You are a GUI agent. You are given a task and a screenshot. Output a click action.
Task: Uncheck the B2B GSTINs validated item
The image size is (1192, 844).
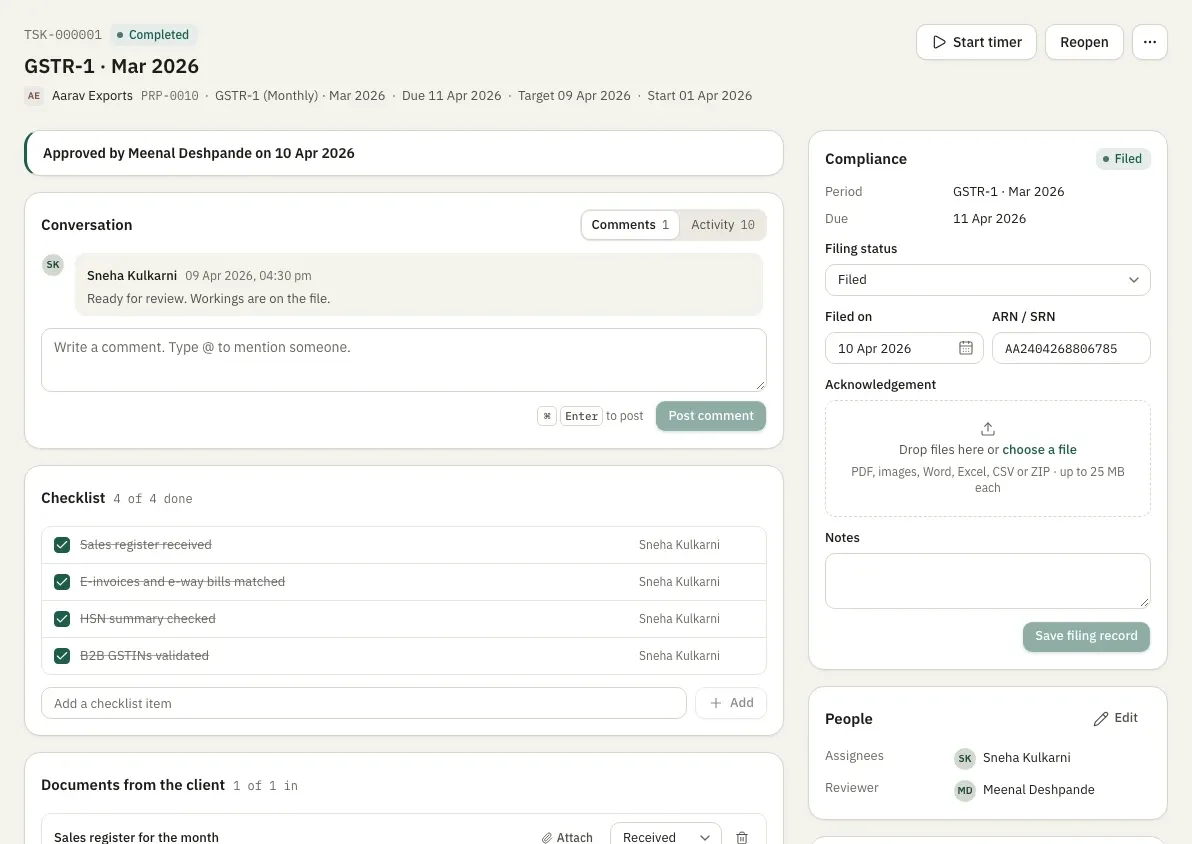(62, 655)
